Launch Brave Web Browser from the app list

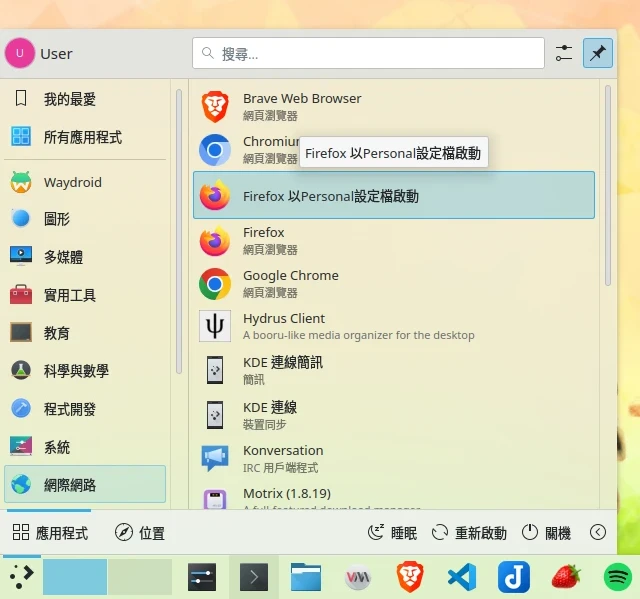(x=300, y=106)
